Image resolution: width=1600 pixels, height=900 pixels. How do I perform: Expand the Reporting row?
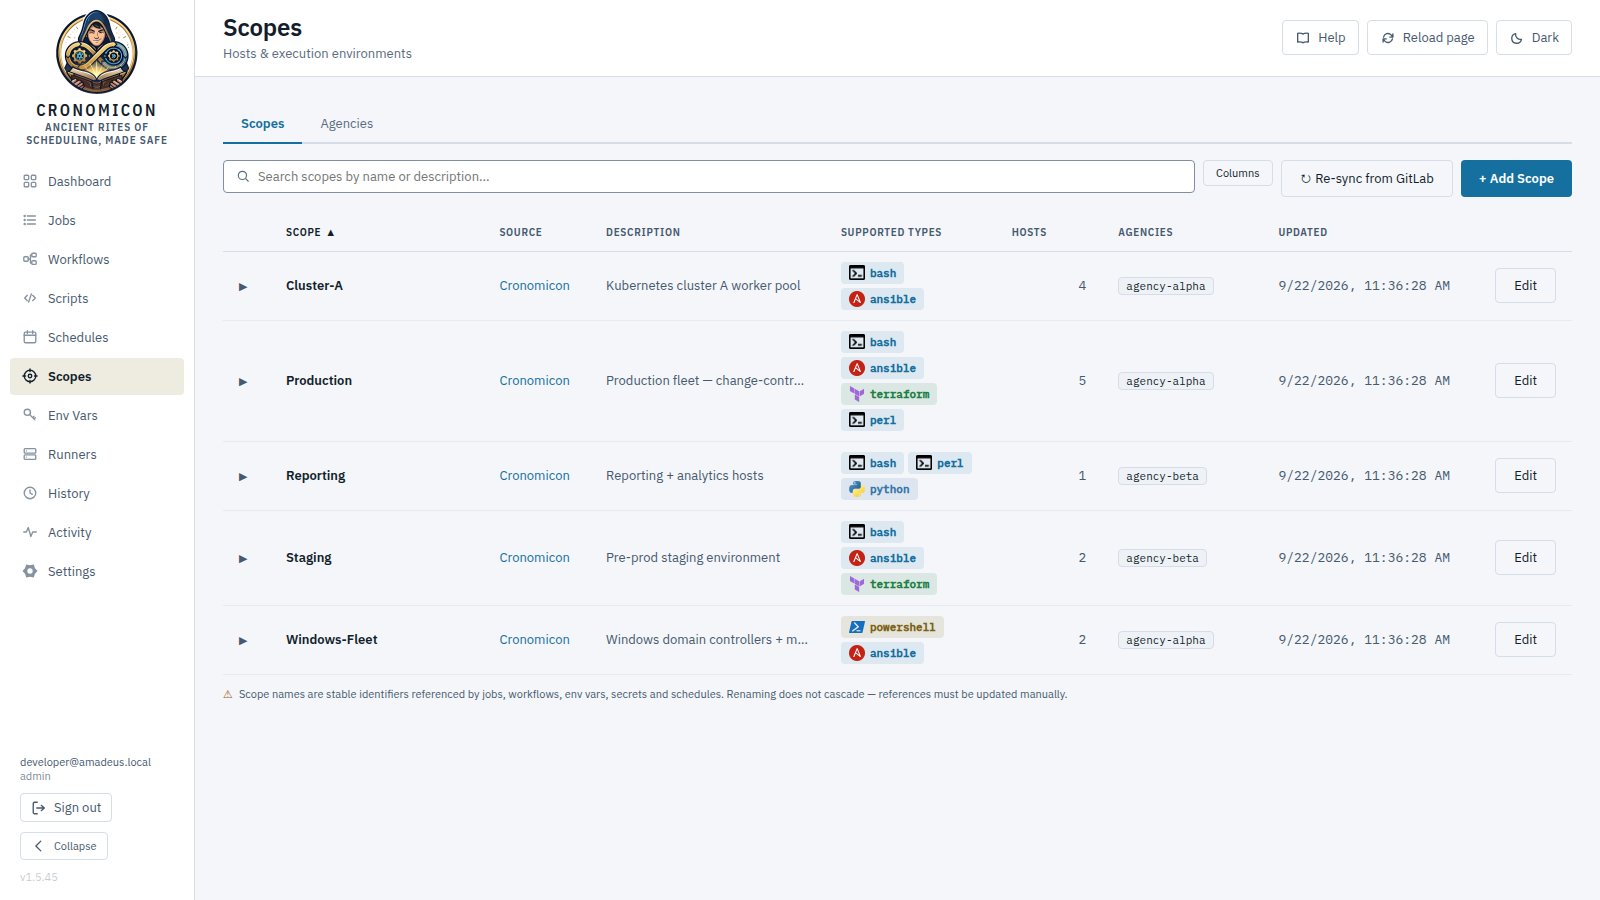[242, 477]
